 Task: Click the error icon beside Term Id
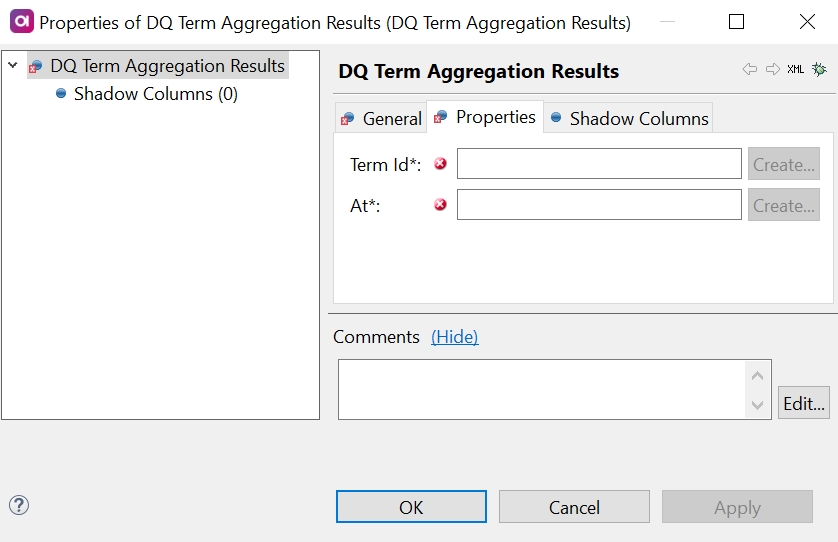(x=440, y=164)
